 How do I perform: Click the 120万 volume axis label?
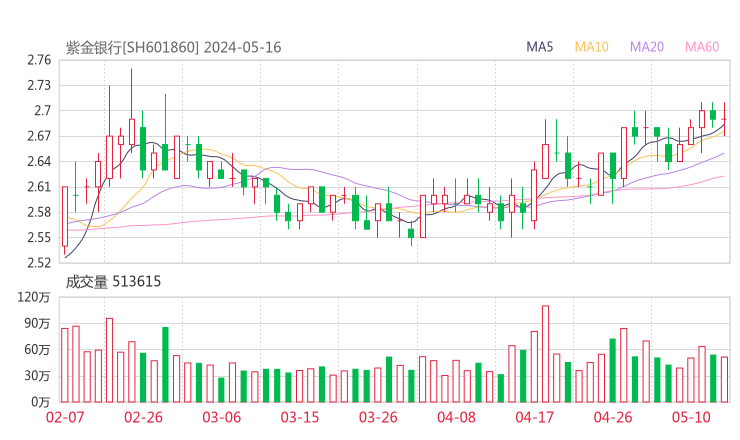[34, 297]
